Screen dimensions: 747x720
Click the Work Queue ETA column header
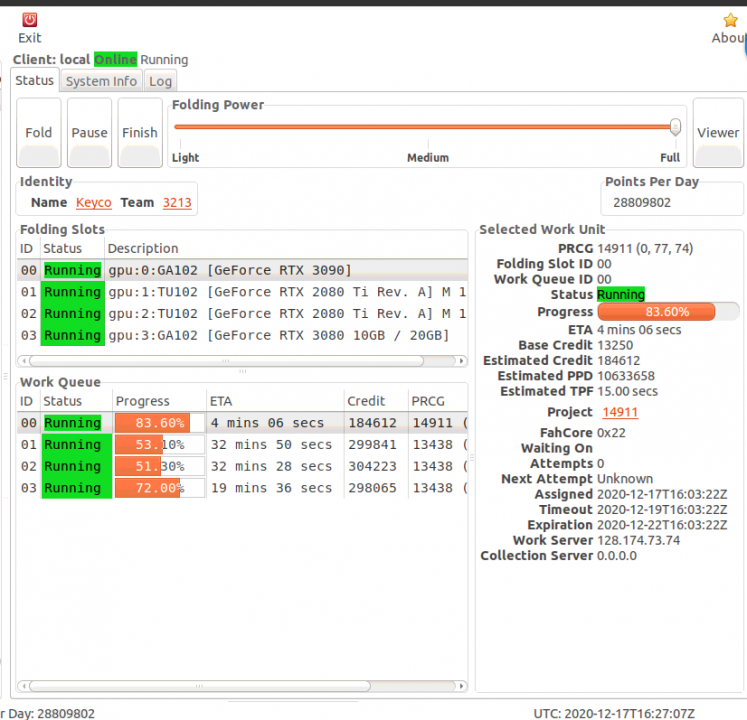[x=275, y=401]
